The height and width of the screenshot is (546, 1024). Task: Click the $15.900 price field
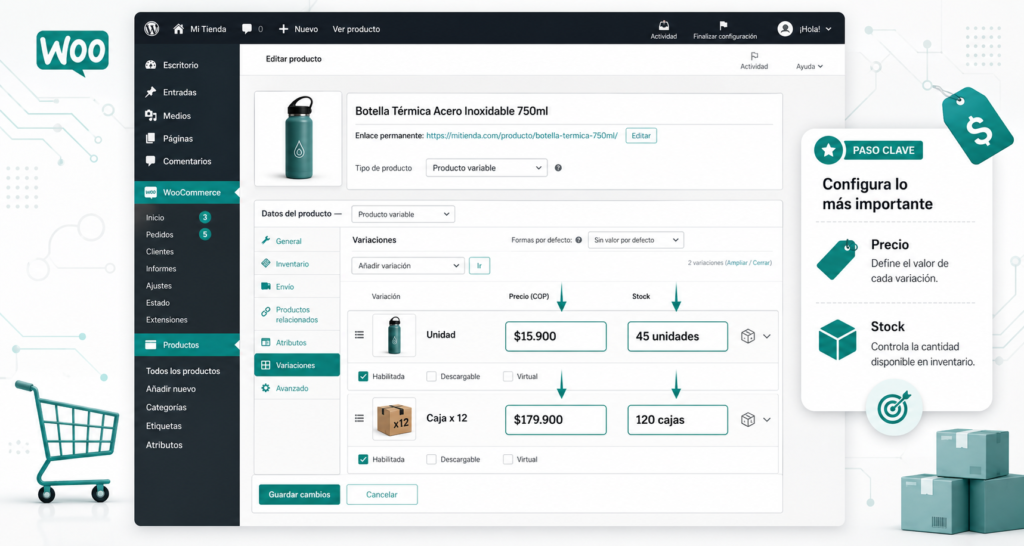pyautogui.click(x=556, y=336)
